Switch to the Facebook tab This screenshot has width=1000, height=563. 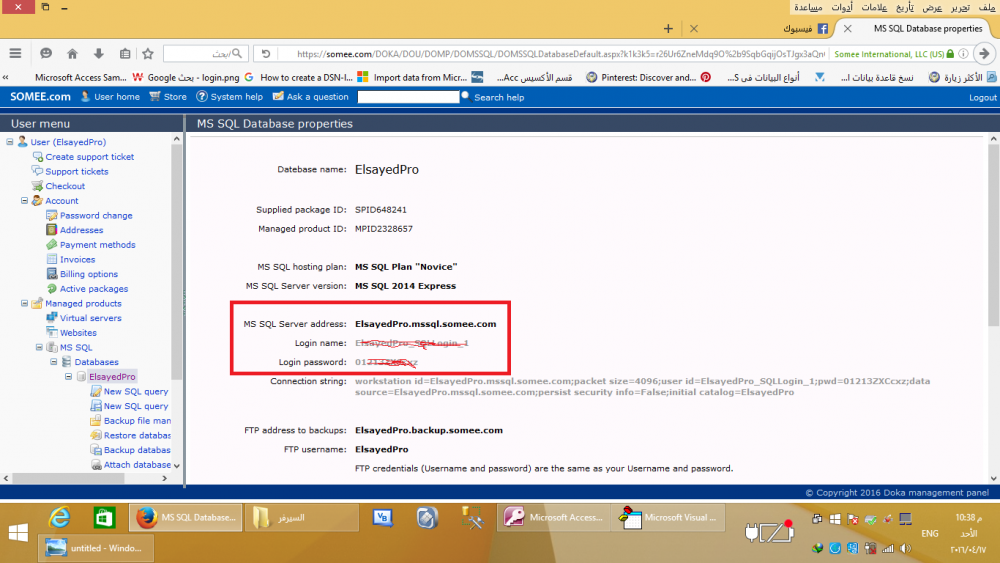point(805,29)
